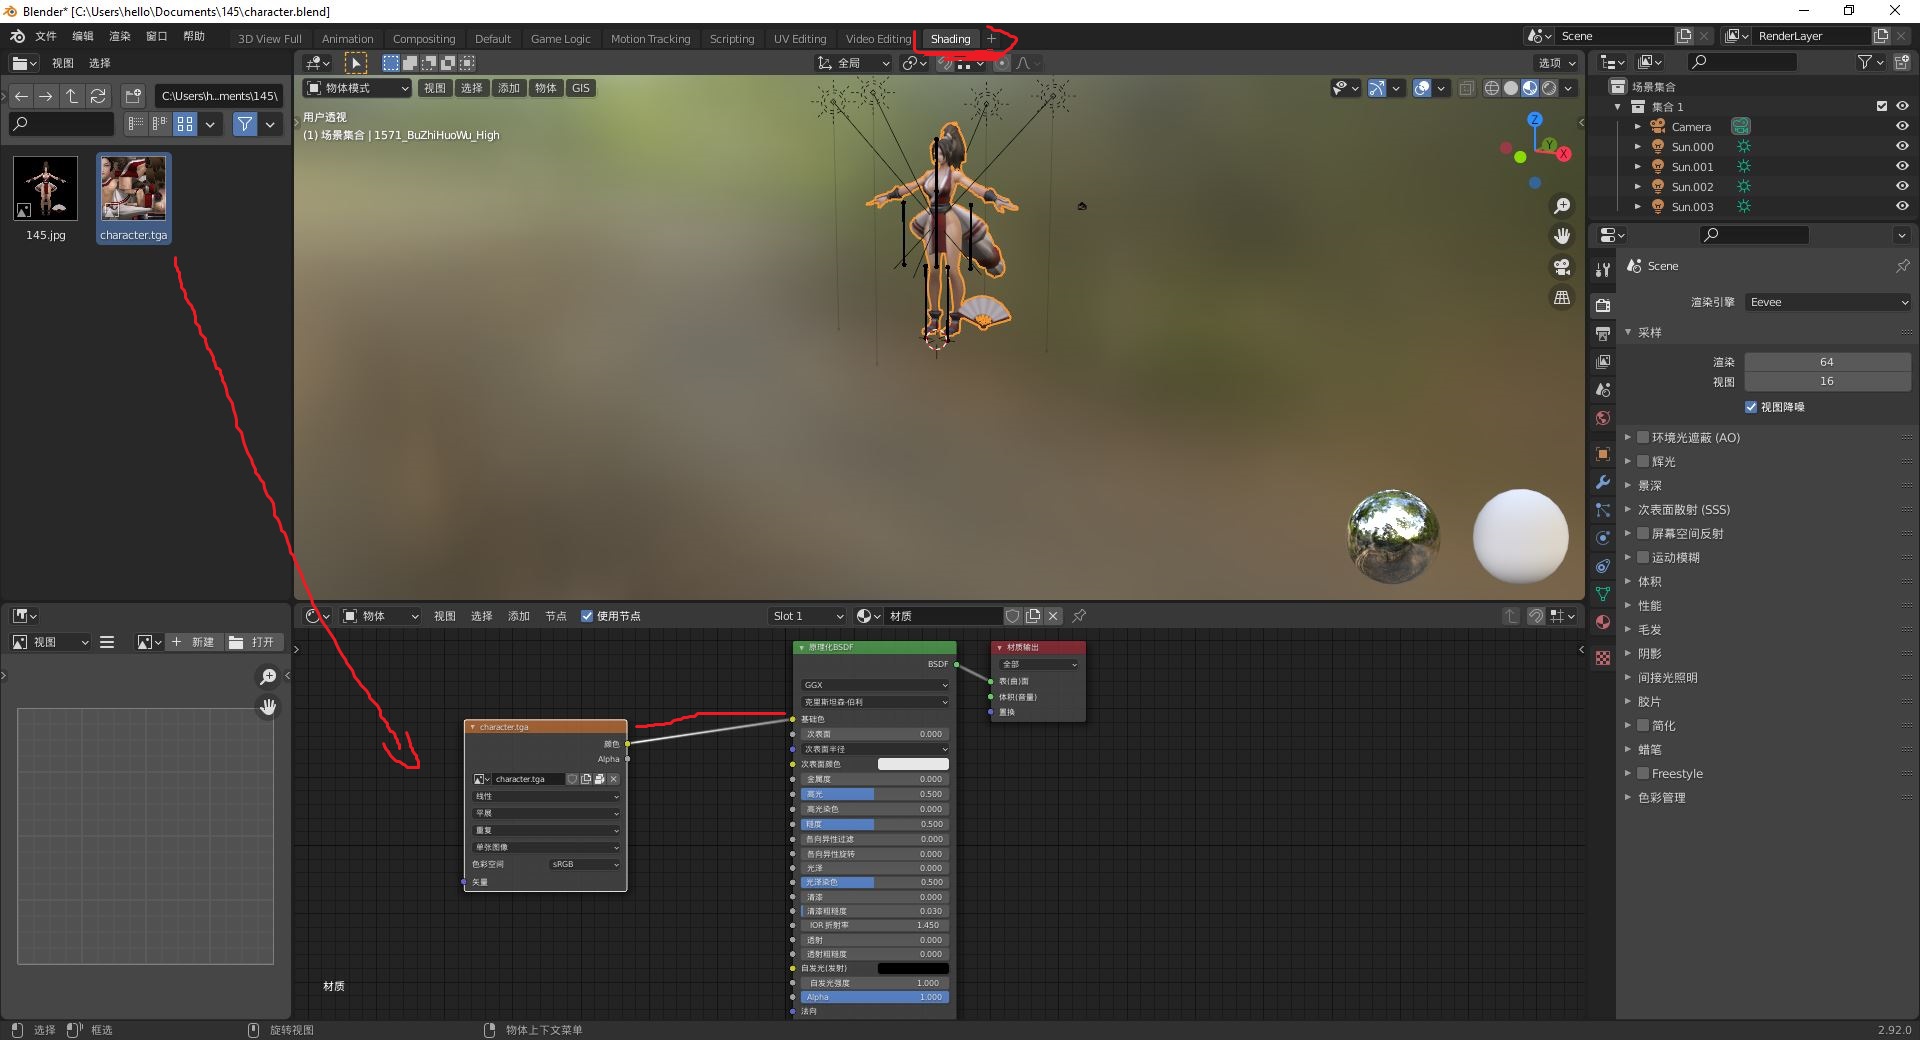Screen dimensions: 1920x1040
Task: Uncheck the 使用节点 checkbox
Action: coord(587,616)
